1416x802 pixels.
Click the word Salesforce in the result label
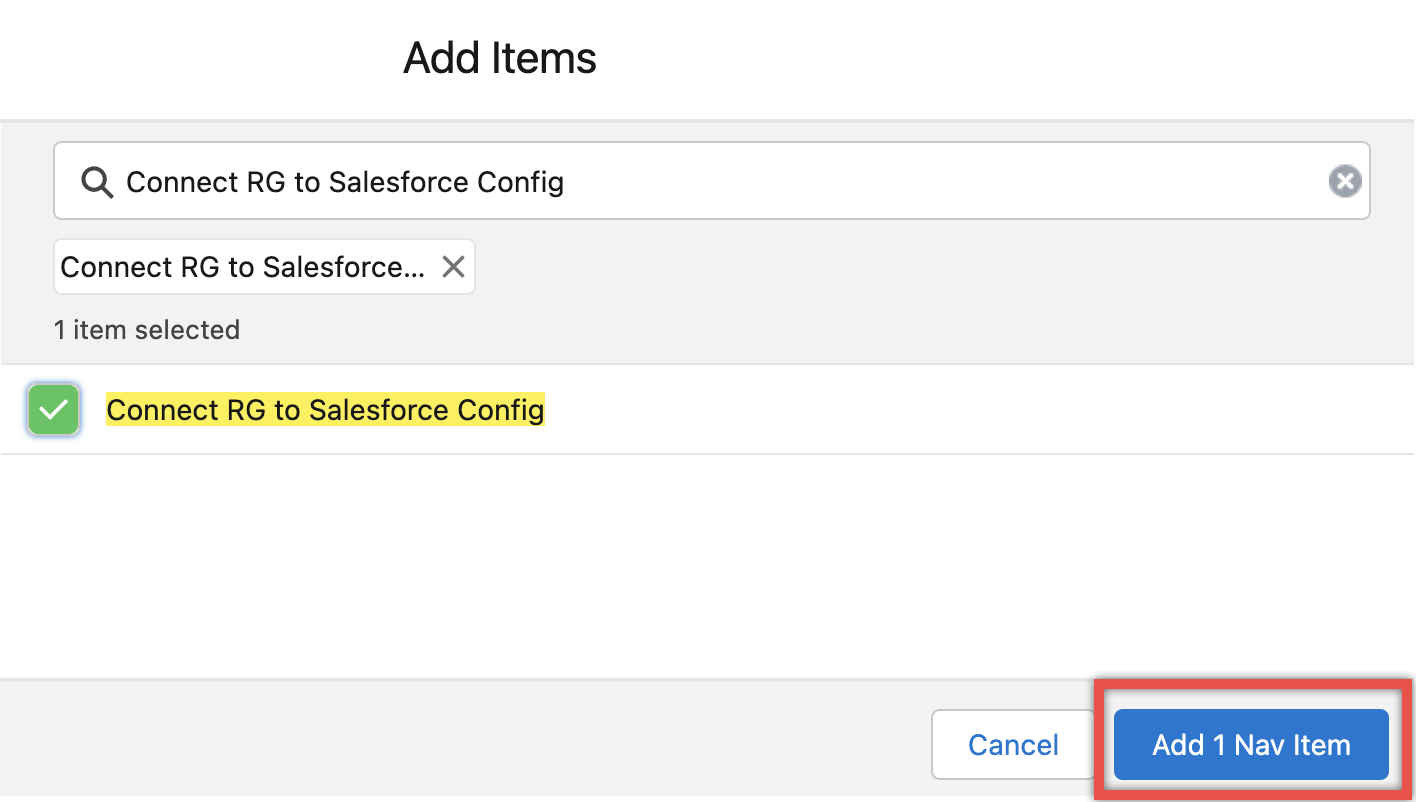tap(379, 410)
